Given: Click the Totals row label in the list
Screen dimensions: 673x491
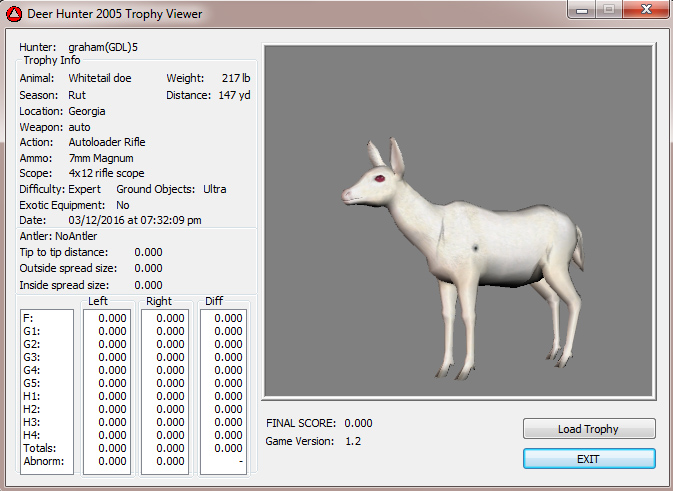Looking at the screenshot, I should (x=36, y=448).
